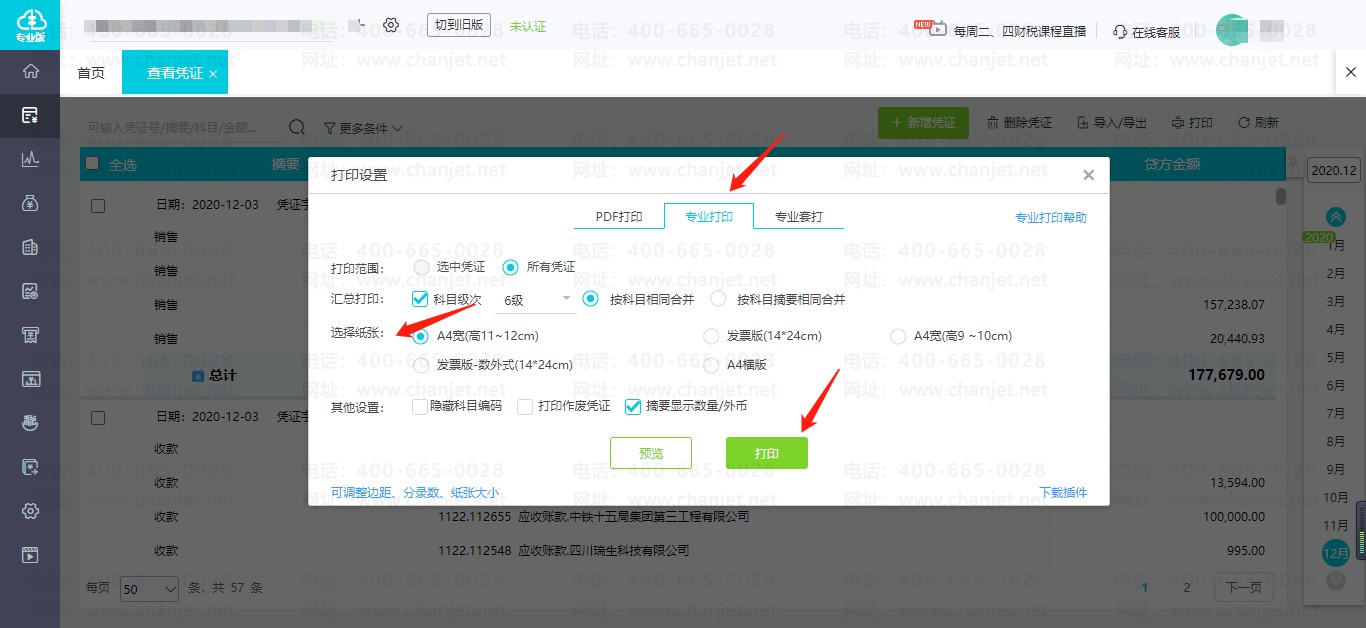The image size is (1366, 628).
Task: Open the 50 per-page dropdown
Action: coord(149,589)
